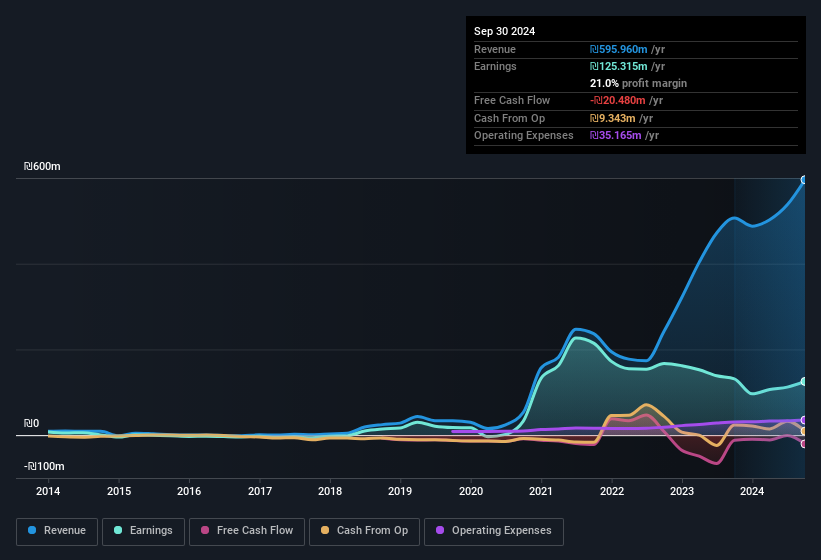Click the -₪100m y-axis label
The height and width of the screenshot is (560, 821).
[44, 466]
